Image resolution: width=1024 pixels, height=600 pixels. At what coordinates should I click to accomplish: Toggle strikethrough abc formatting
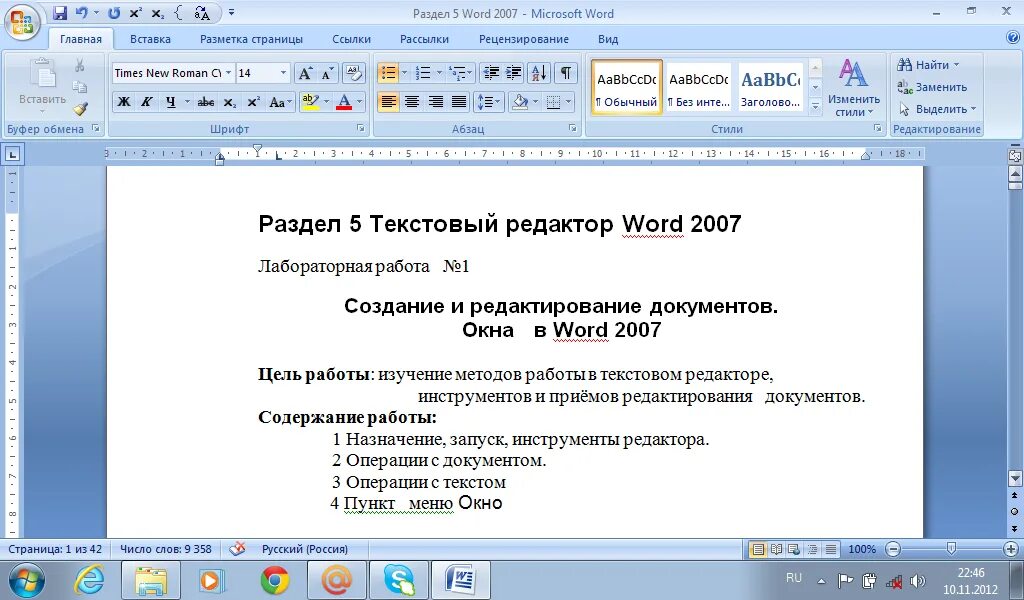[x=206, y=102]
